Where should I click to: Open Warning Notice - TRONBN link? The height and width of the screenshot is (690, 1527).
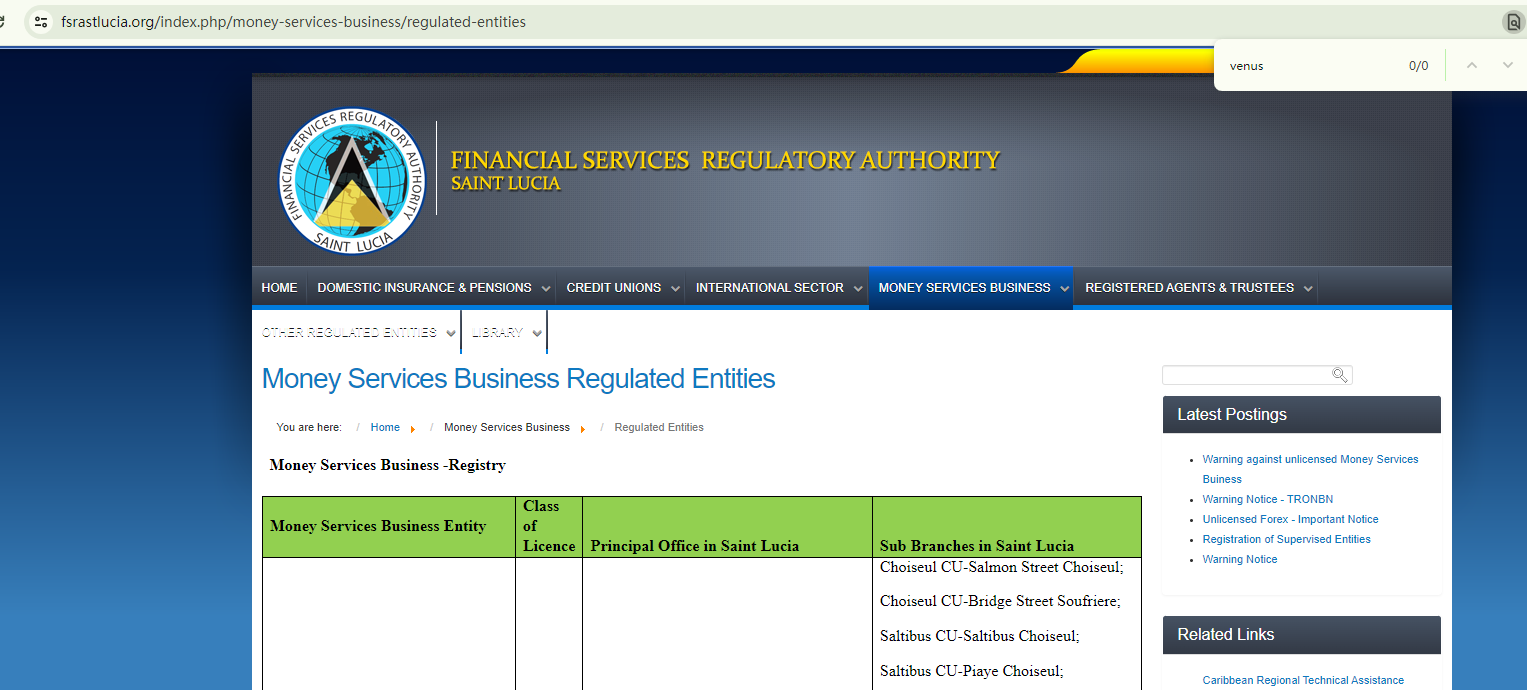pyautogui.click(x=1267, y=499)
